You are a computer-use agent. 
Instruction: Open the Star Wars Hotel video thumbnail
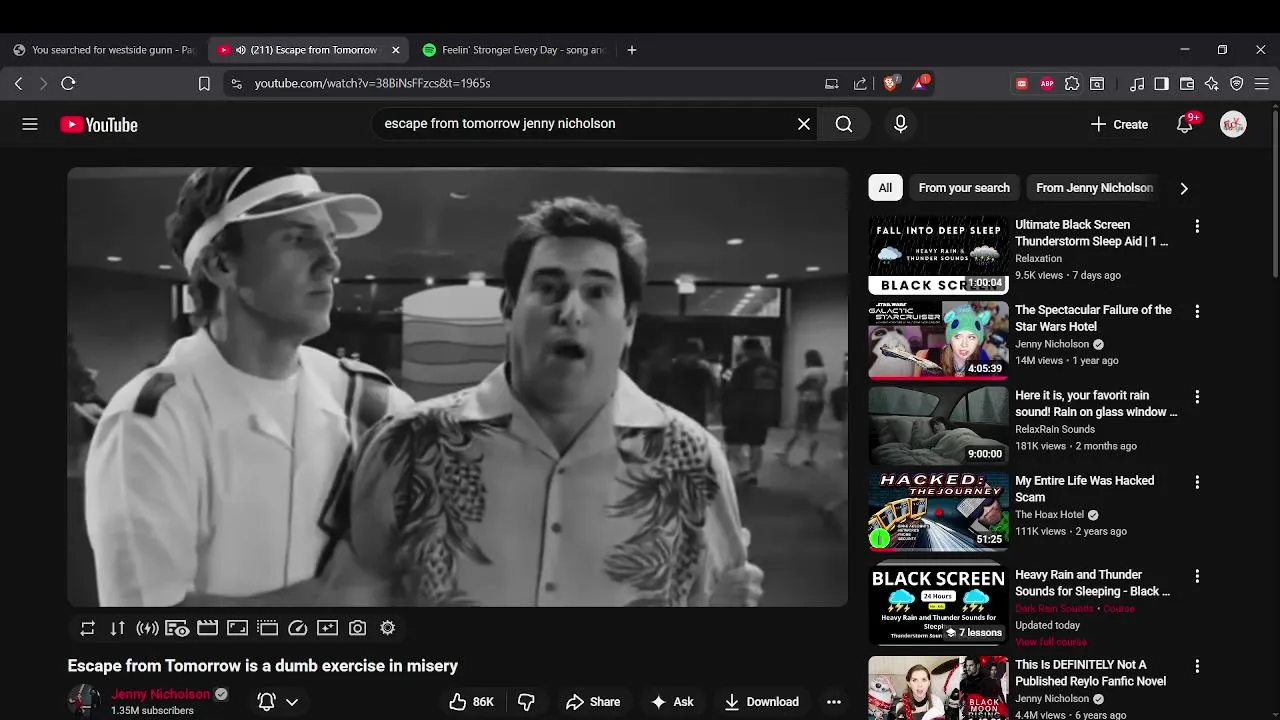coord(938,340)
